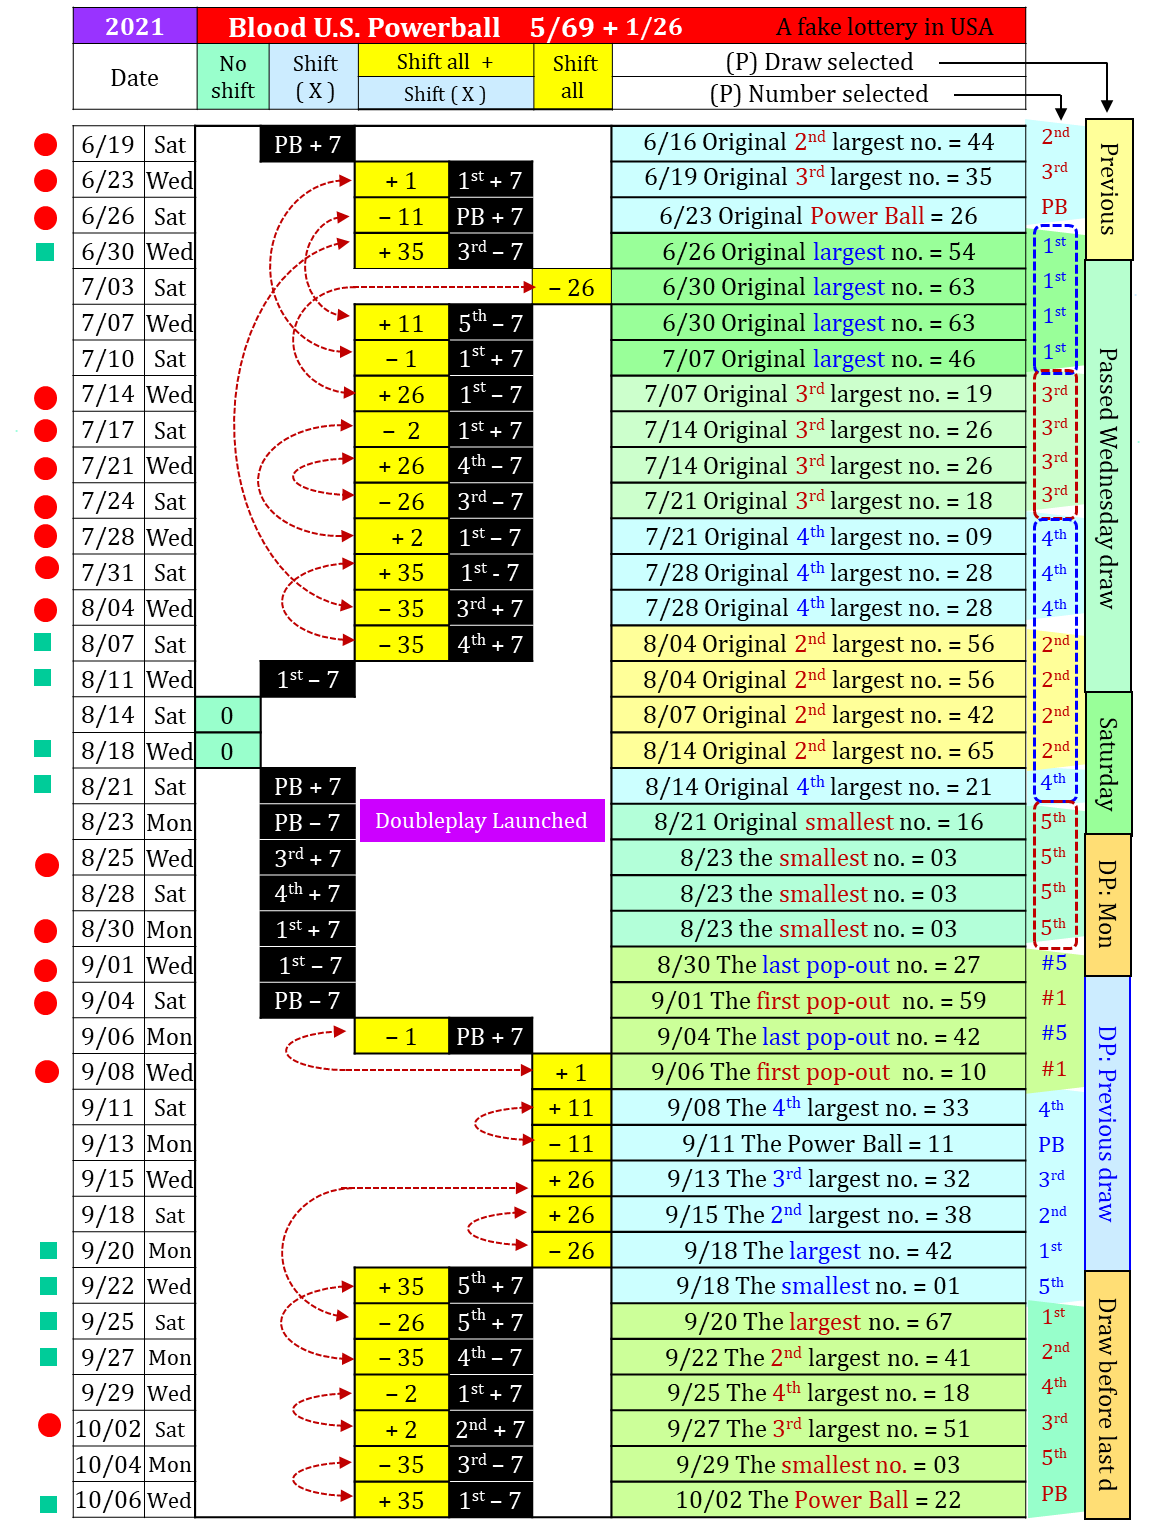This screenshot has height=1530, width=1156.
Task: Click '8/21 Original smallest no. = 16'
Action: [819, 822]
